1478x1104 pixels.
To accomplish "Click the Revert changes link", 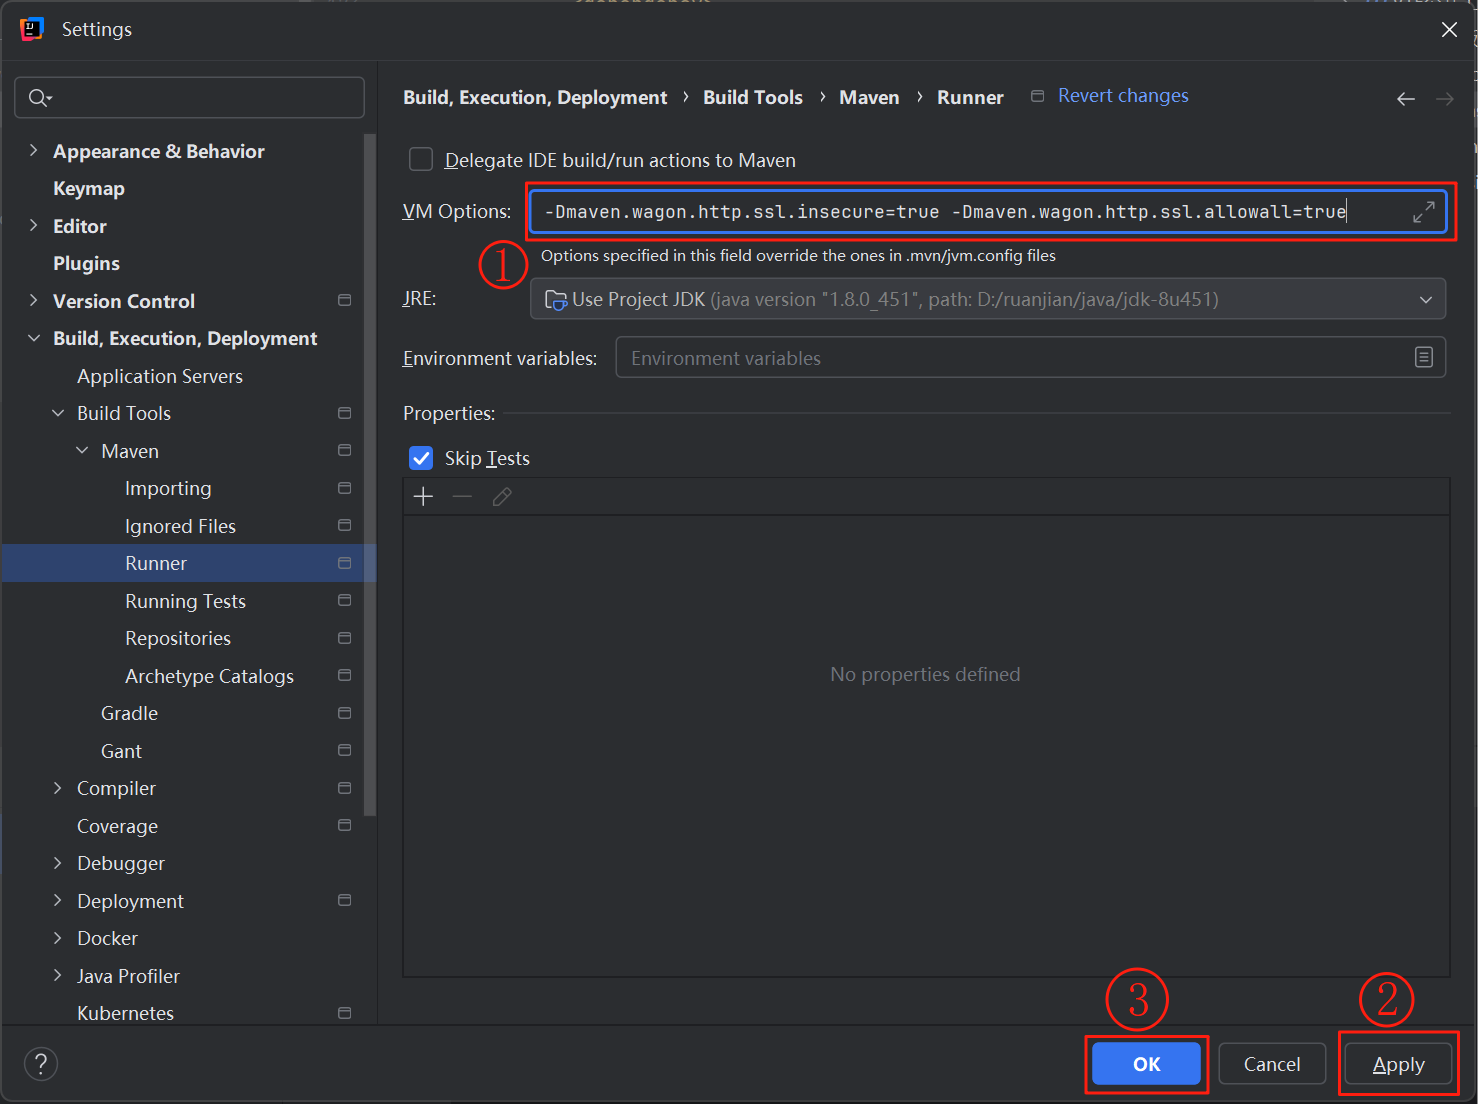I will click(x=1123, y=96).
